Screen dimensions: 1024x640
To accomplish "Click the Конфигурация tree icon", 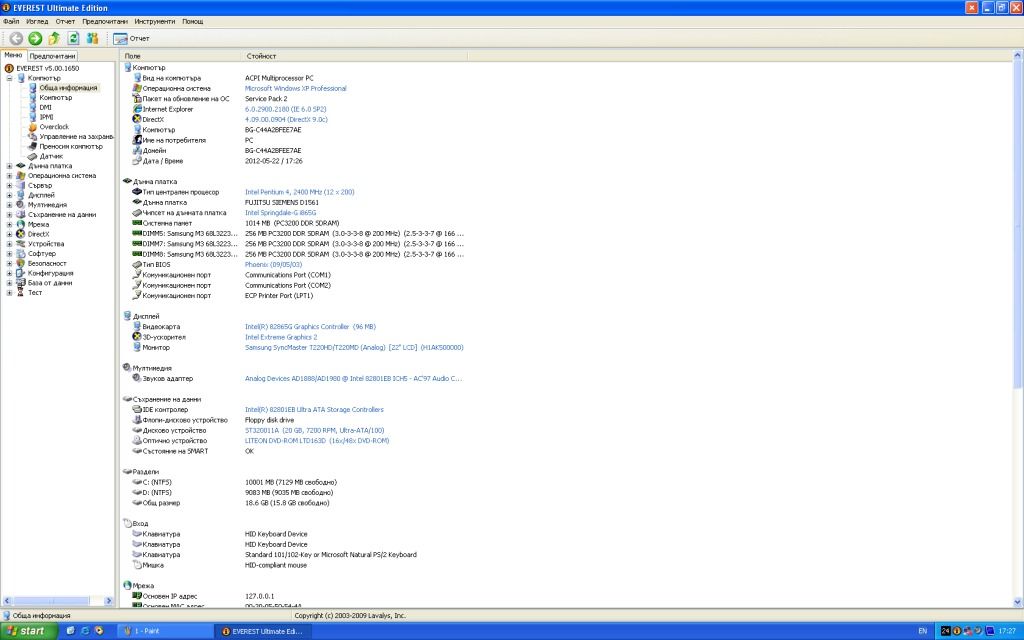I will pos(21,273).
